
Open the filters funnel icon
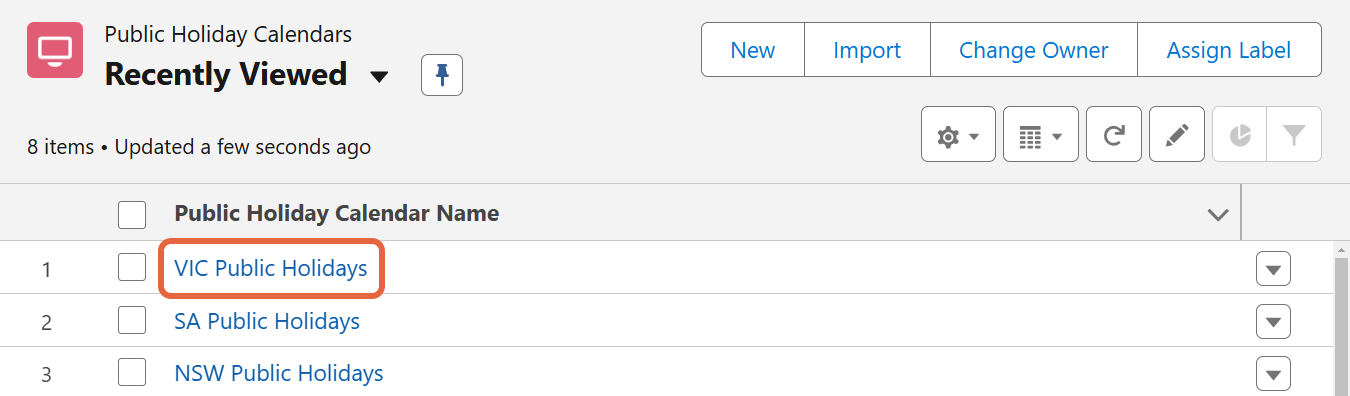1294,134
